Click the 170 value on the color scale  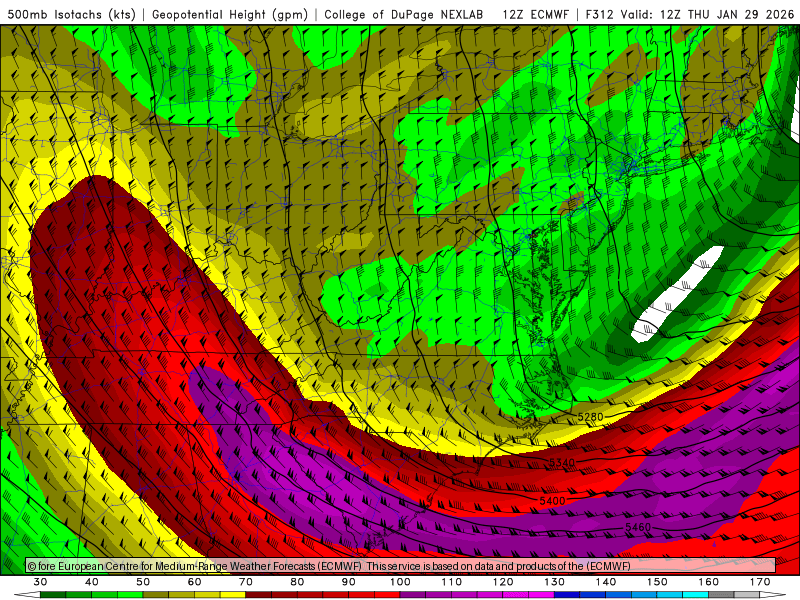(x=760, y=582)
